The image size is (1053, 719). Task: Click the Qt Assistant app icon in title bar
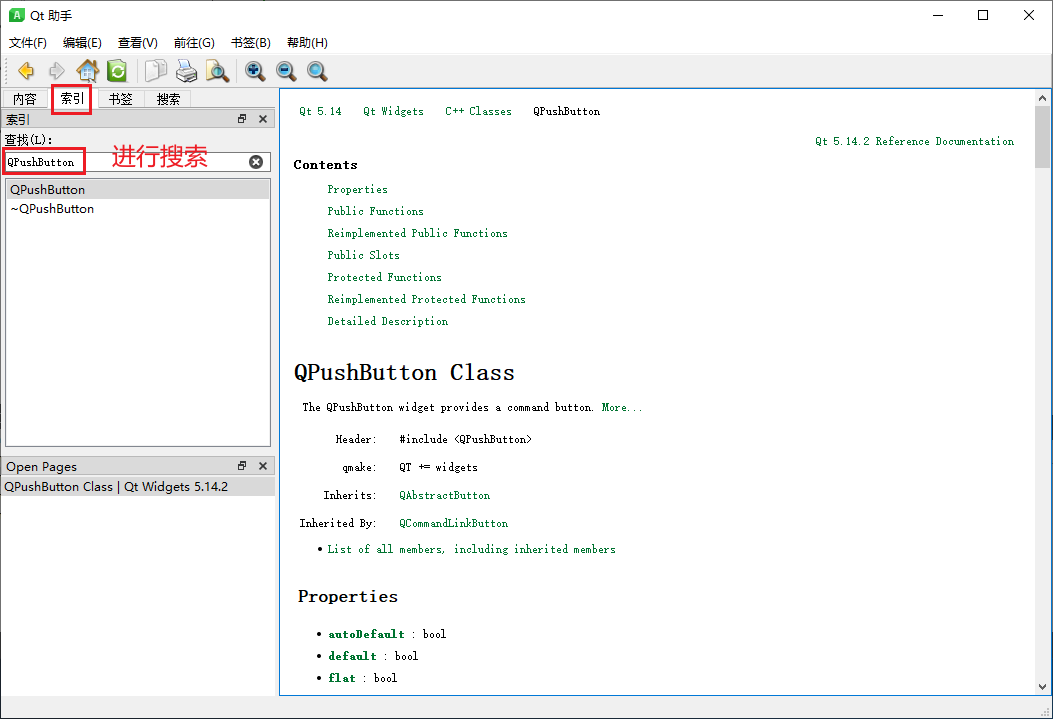tap(16, 15)
